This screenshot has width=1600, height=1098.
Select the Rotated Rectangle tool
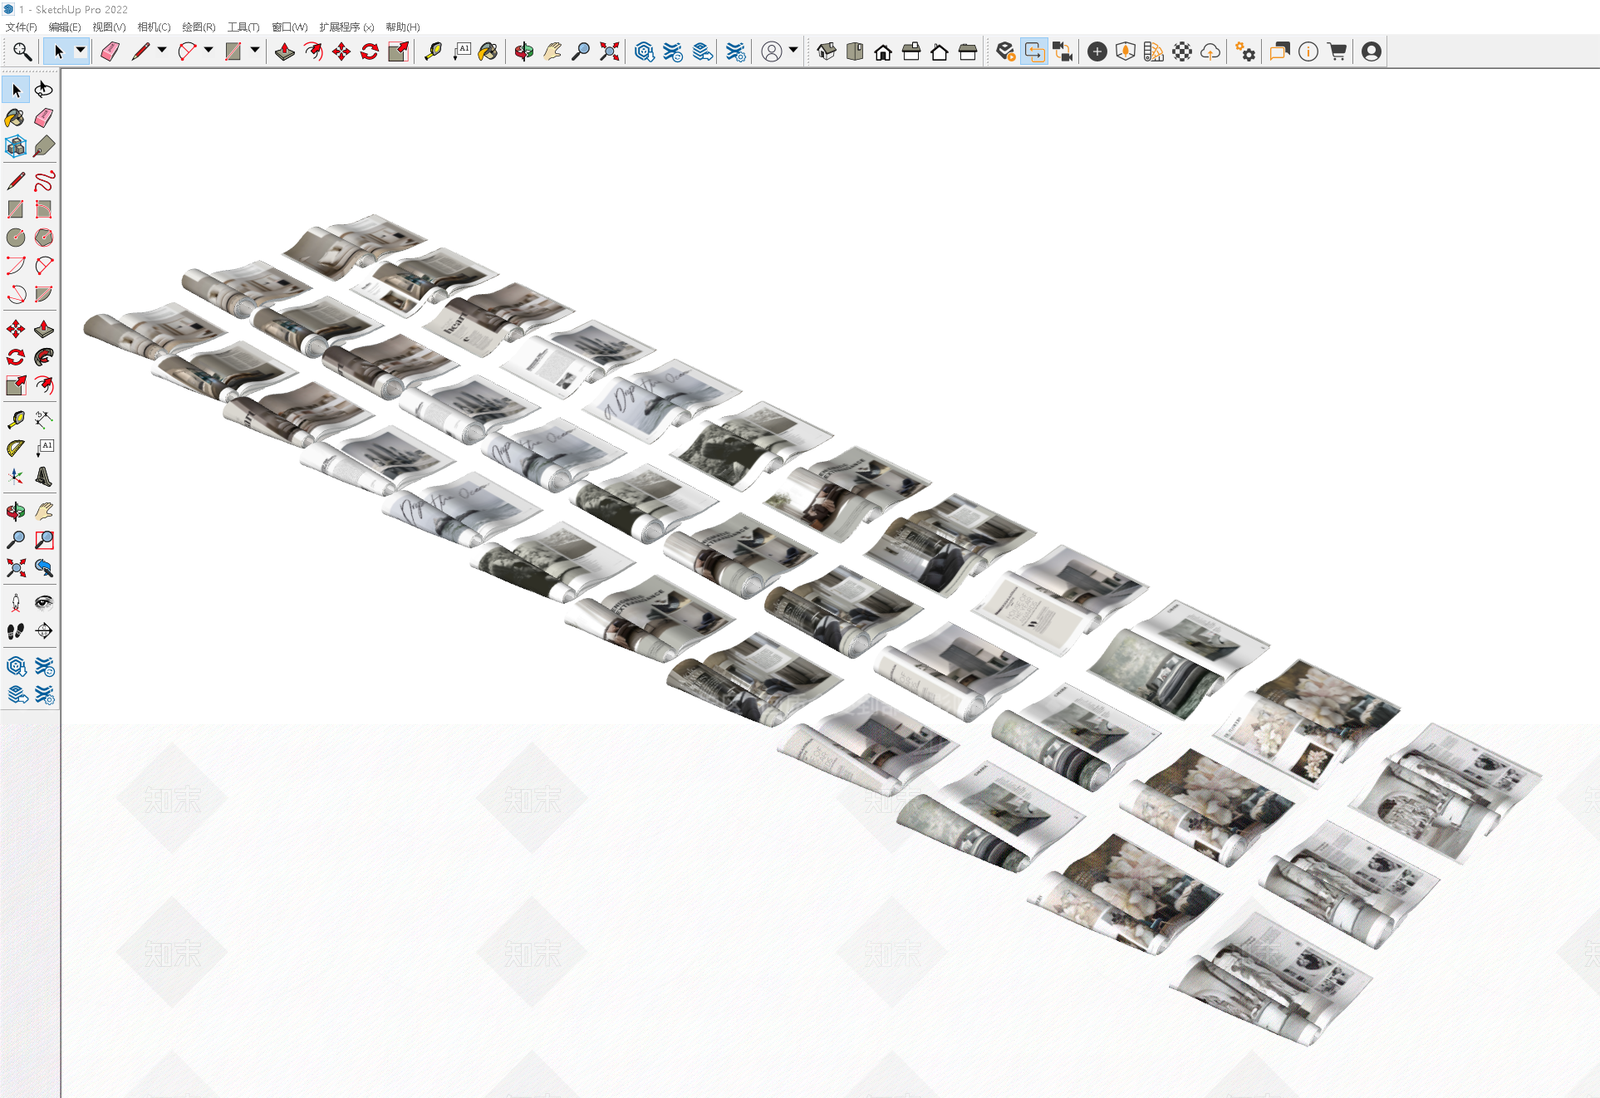click(44, 209)
